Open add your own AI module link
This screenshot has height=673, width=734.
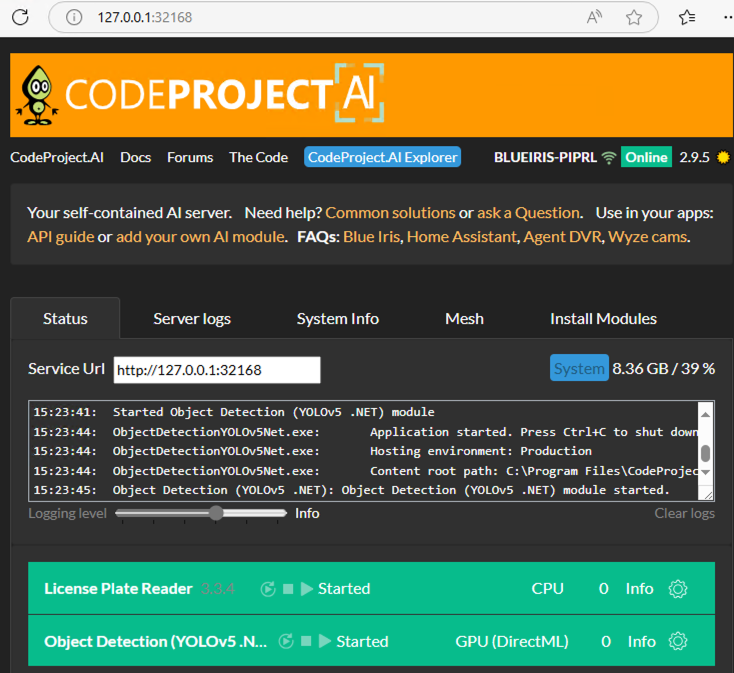[200, 237]
